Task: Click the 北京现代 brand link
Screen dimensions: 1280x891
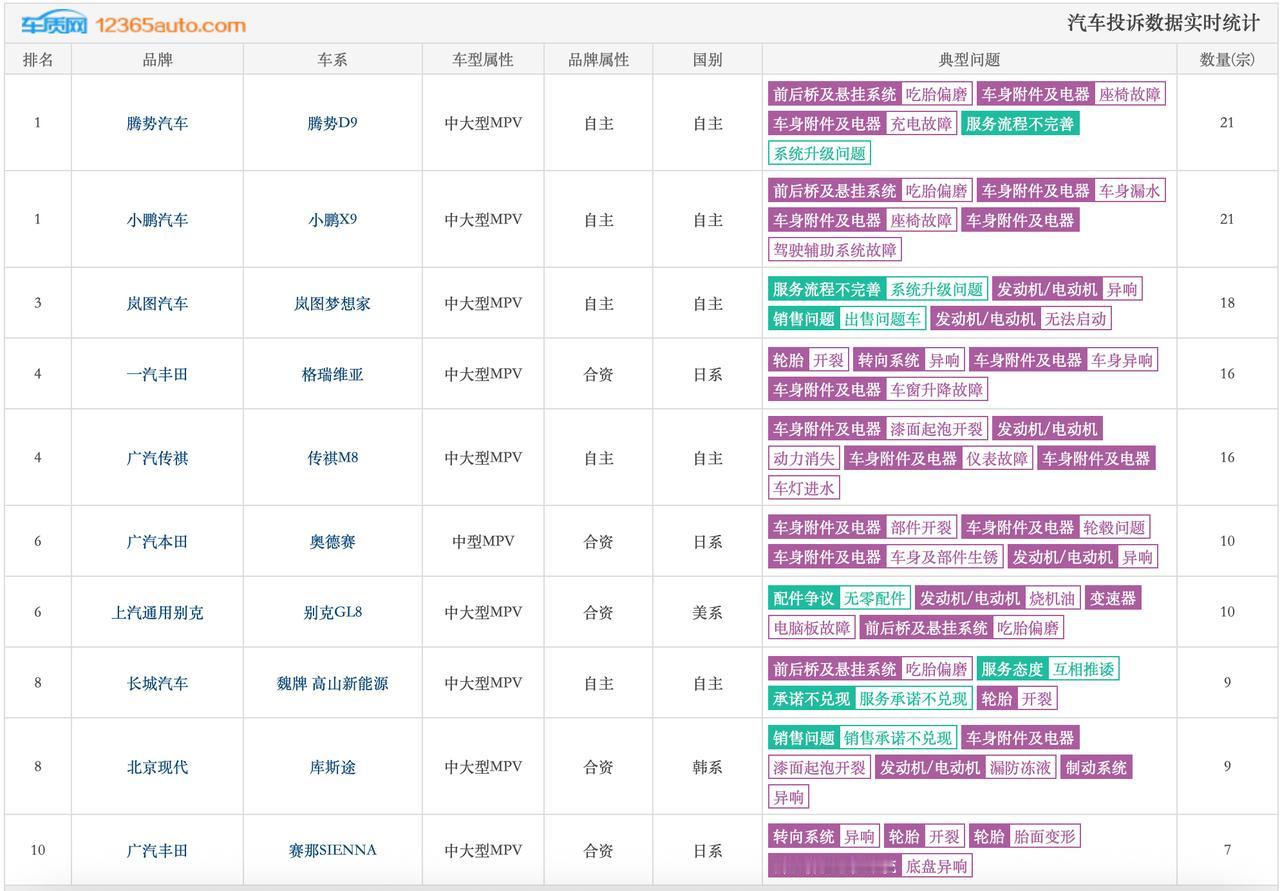Action: pos(157,768)
